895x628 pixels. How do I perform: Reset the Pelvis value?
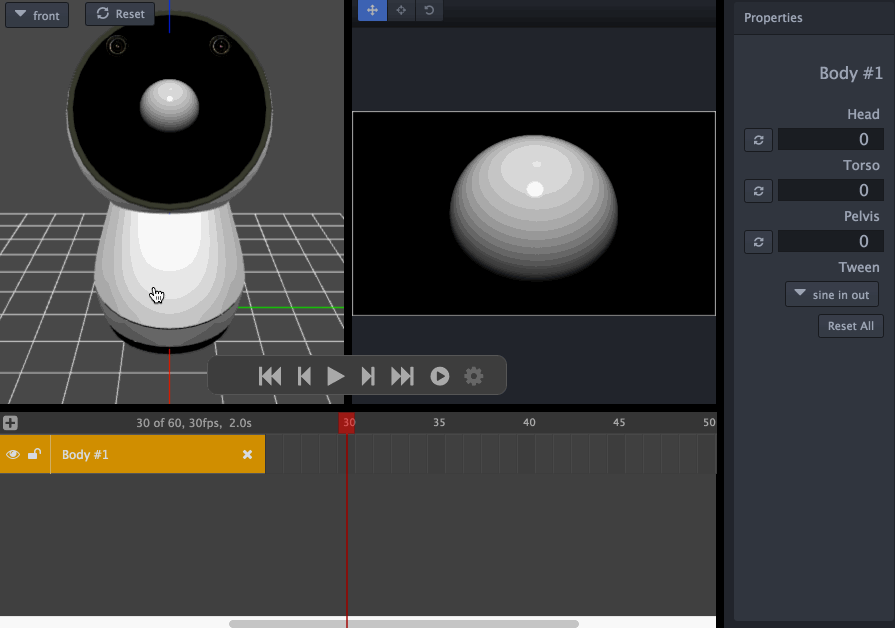point(759,242)
